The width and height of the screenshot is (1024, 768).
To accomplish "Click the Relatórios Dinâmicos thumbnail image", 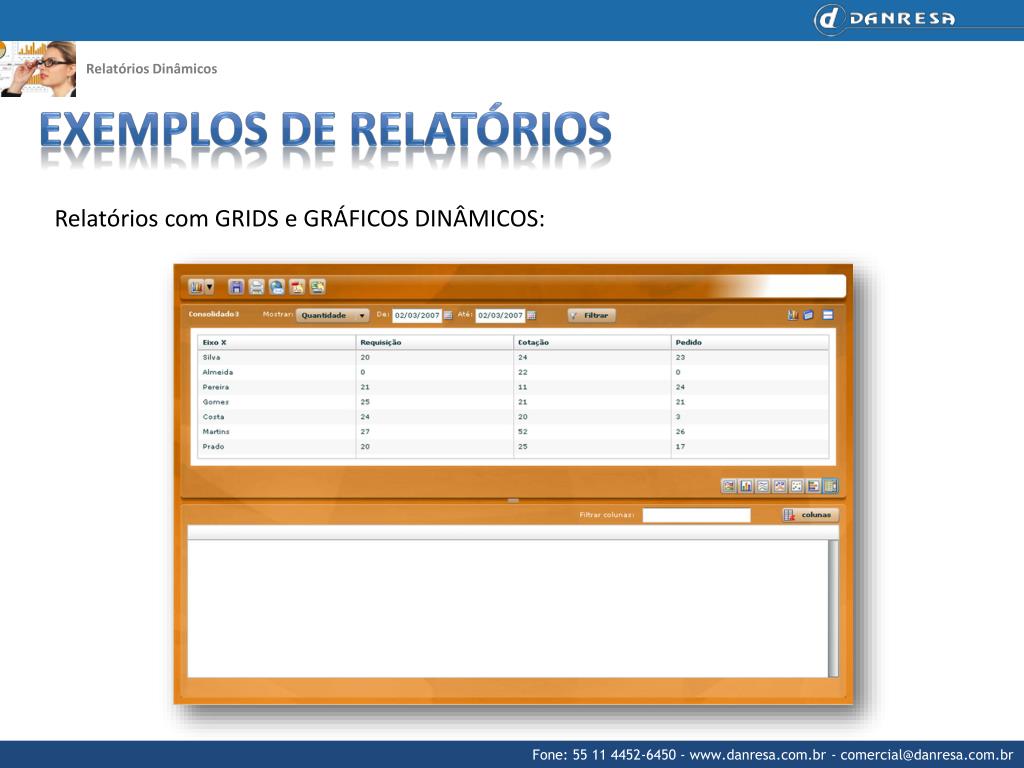I will point(38,69).
